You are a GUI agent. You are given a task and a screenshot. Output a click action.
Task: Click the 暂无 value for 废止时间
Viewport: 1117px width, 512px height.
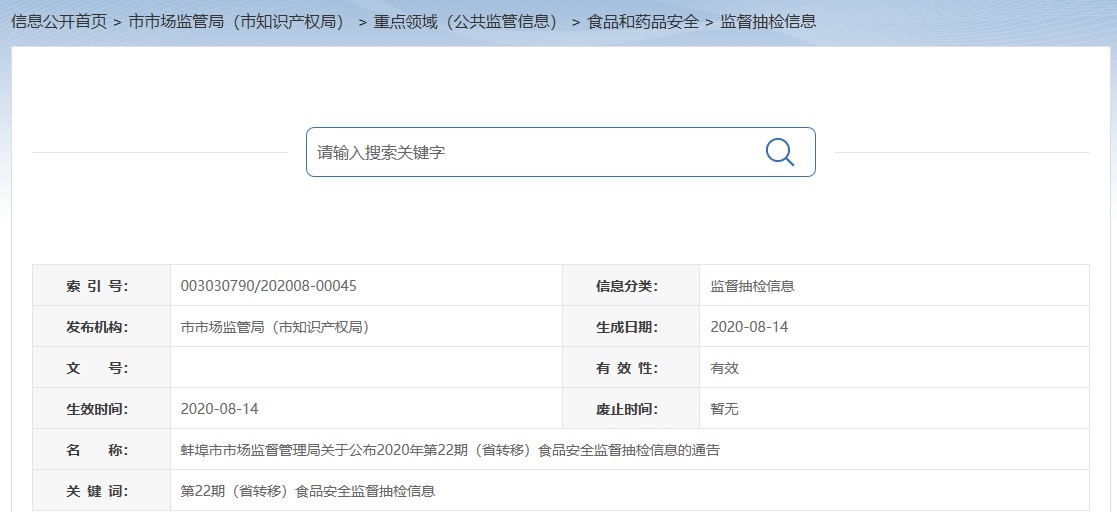coord(724,409)
